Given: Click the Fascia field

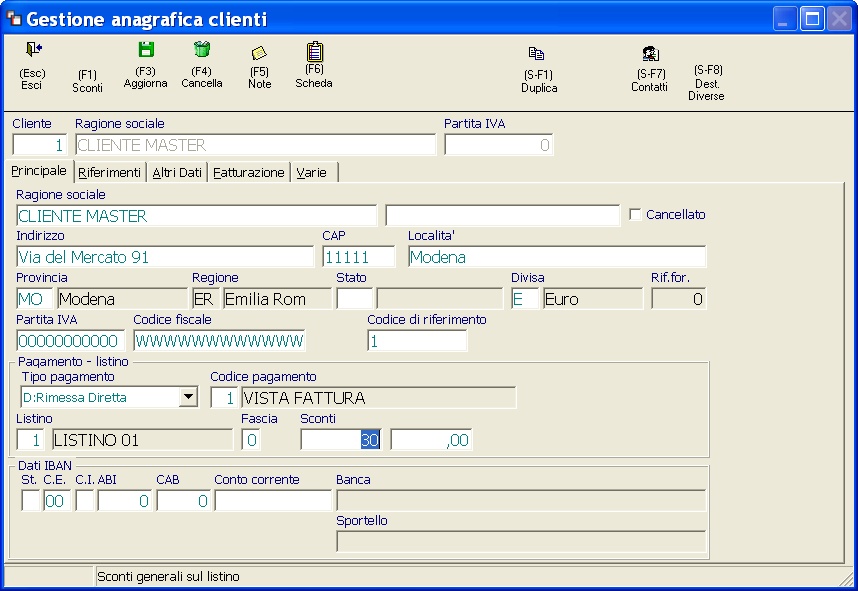Looking at the screenshot, I should click(251, 440).
